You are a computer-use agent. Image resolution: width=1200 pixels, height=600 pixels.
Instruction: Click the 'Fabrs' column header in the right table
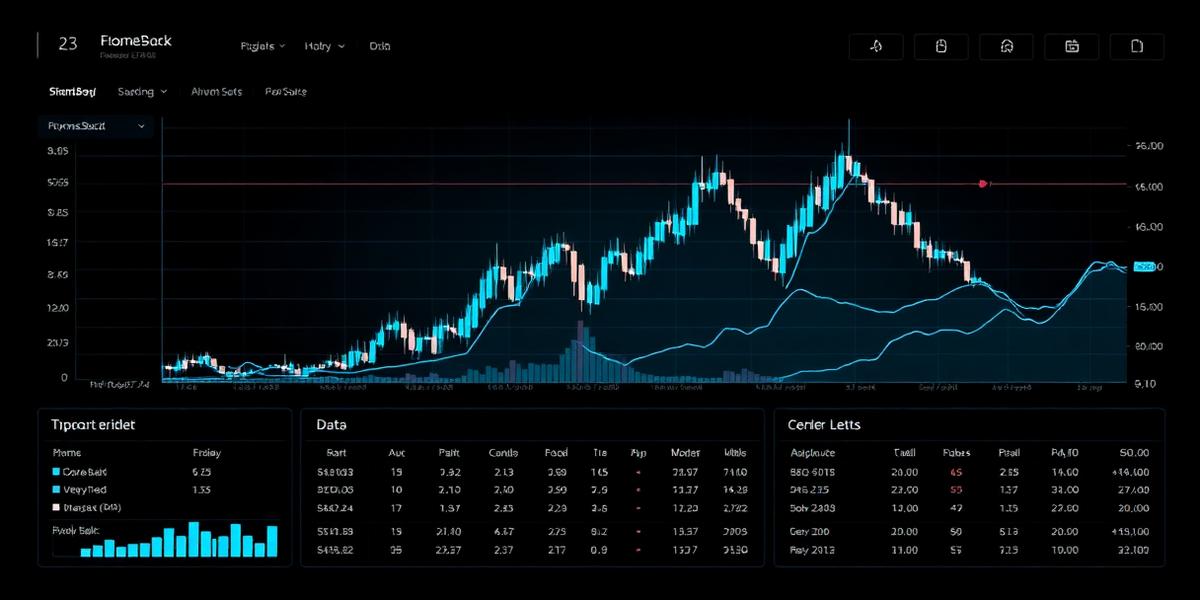pos(956,452)
